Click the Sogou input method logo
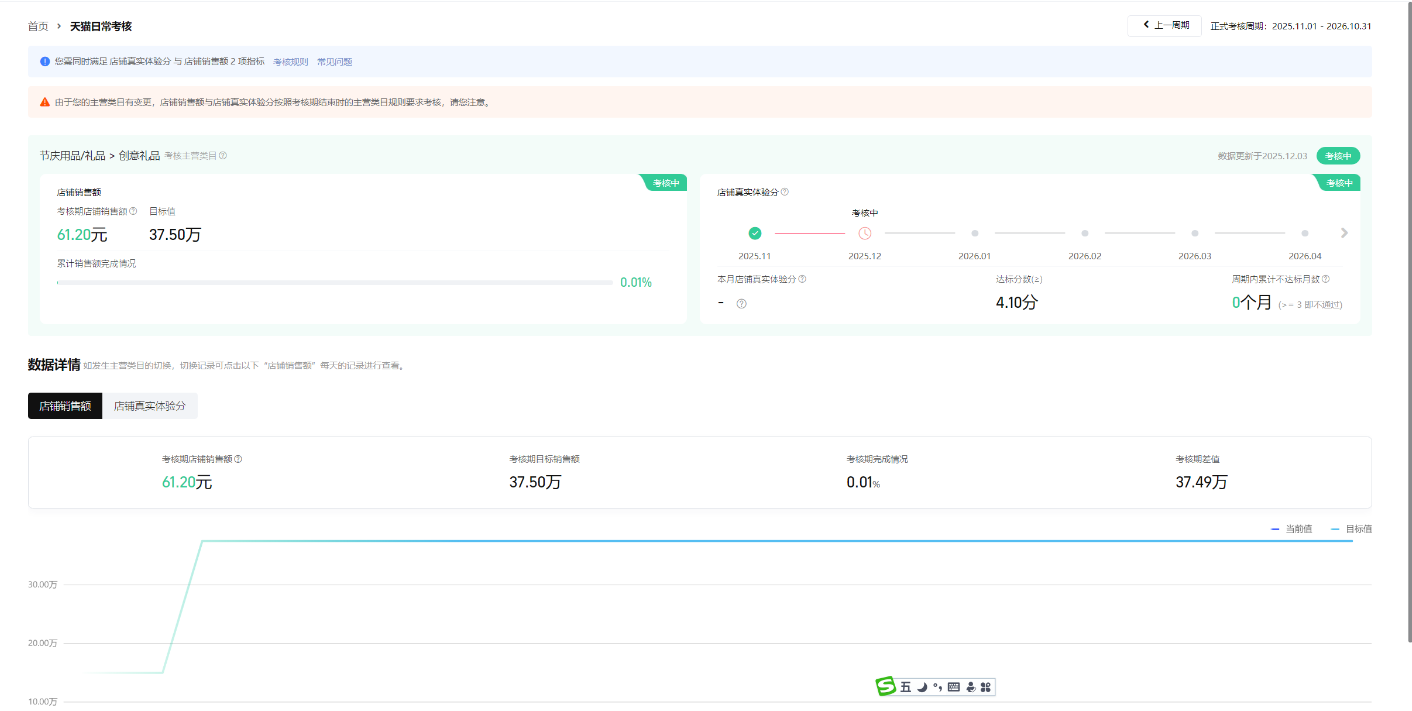 coord(886,686)
